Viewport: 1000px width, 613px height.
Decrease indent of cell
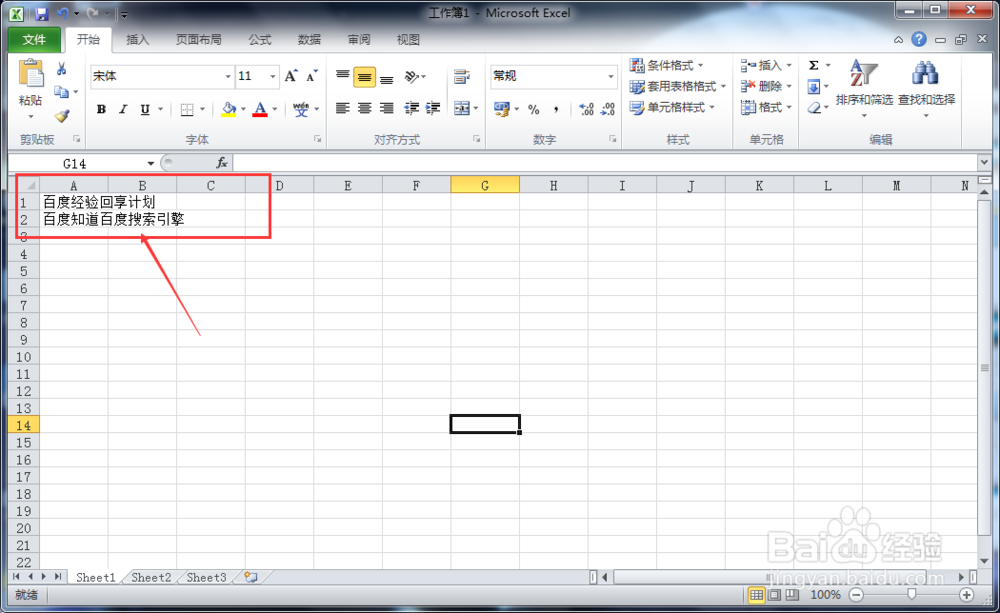click(412, 108)
